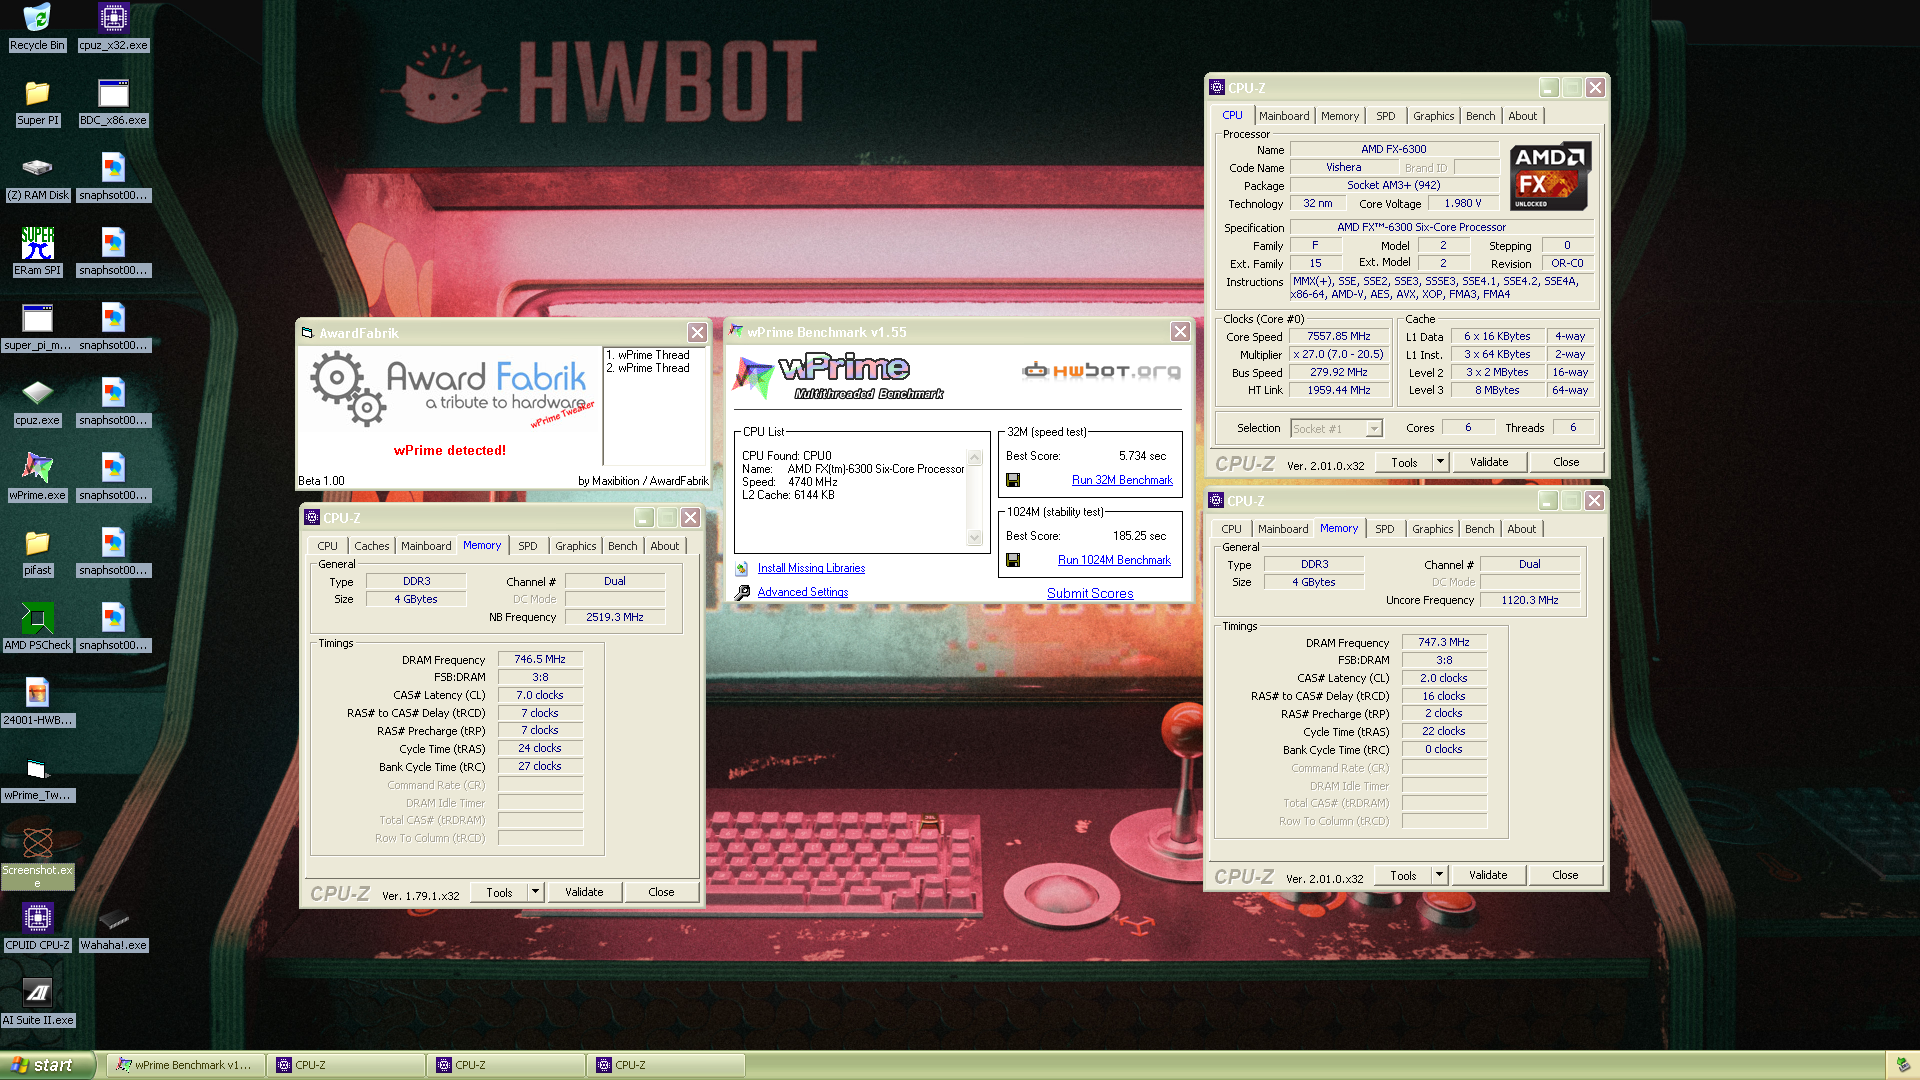Open the Advanced Settings link in wPrime
The image size is (1920, 1080).
[x=803, y=592]
